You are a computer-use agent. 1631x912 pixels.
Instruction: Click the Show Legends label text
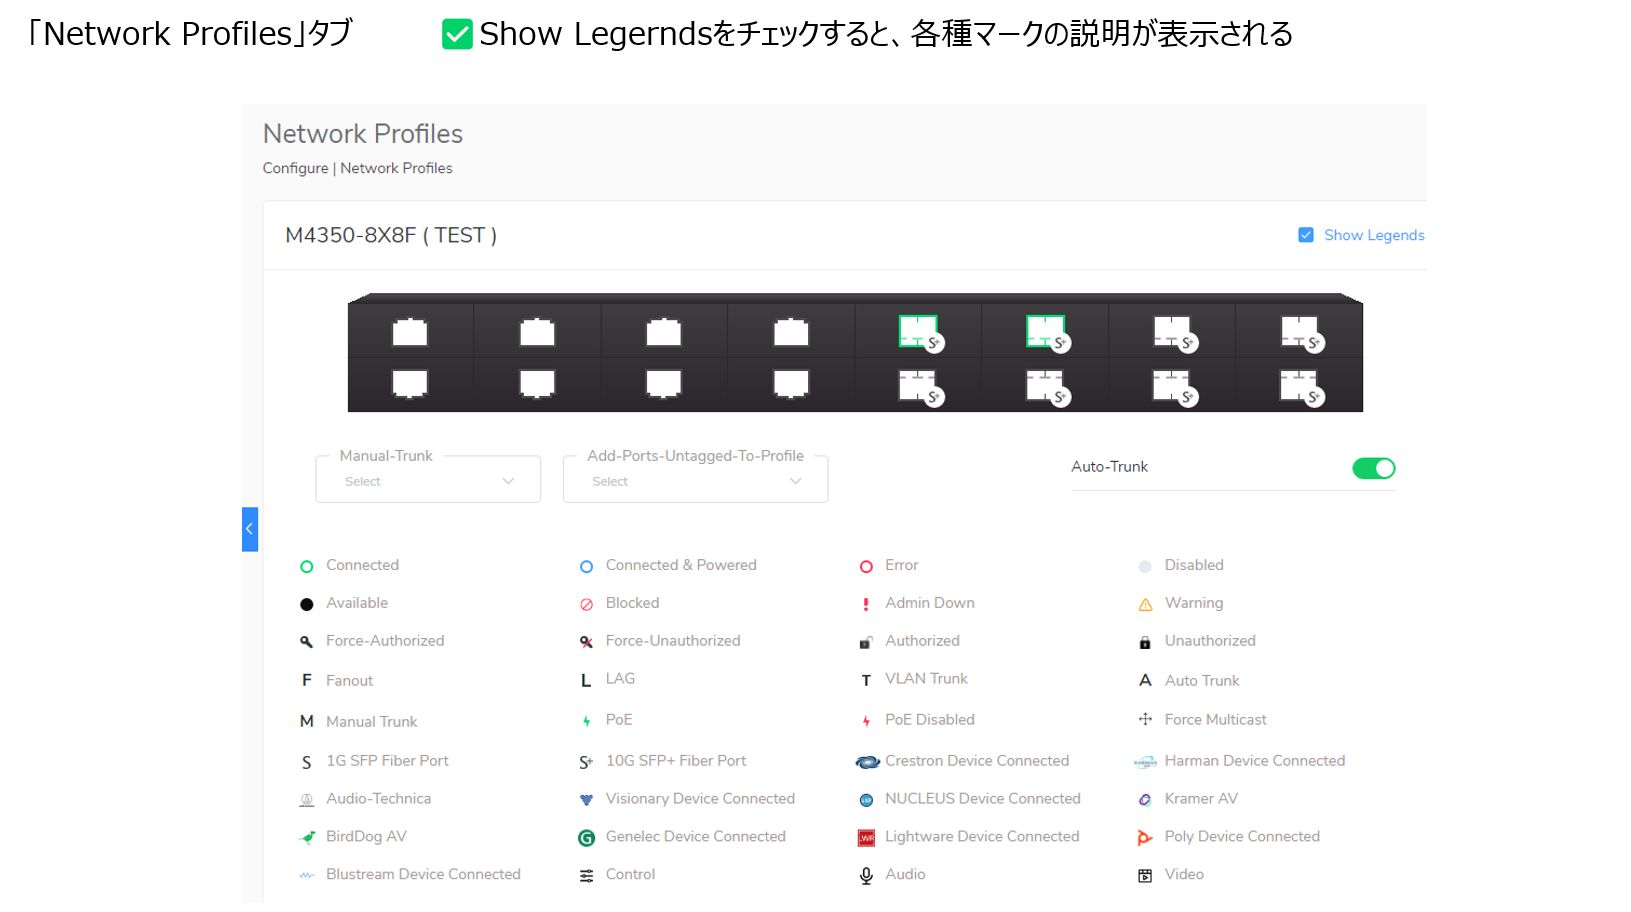pos(1374,235)
